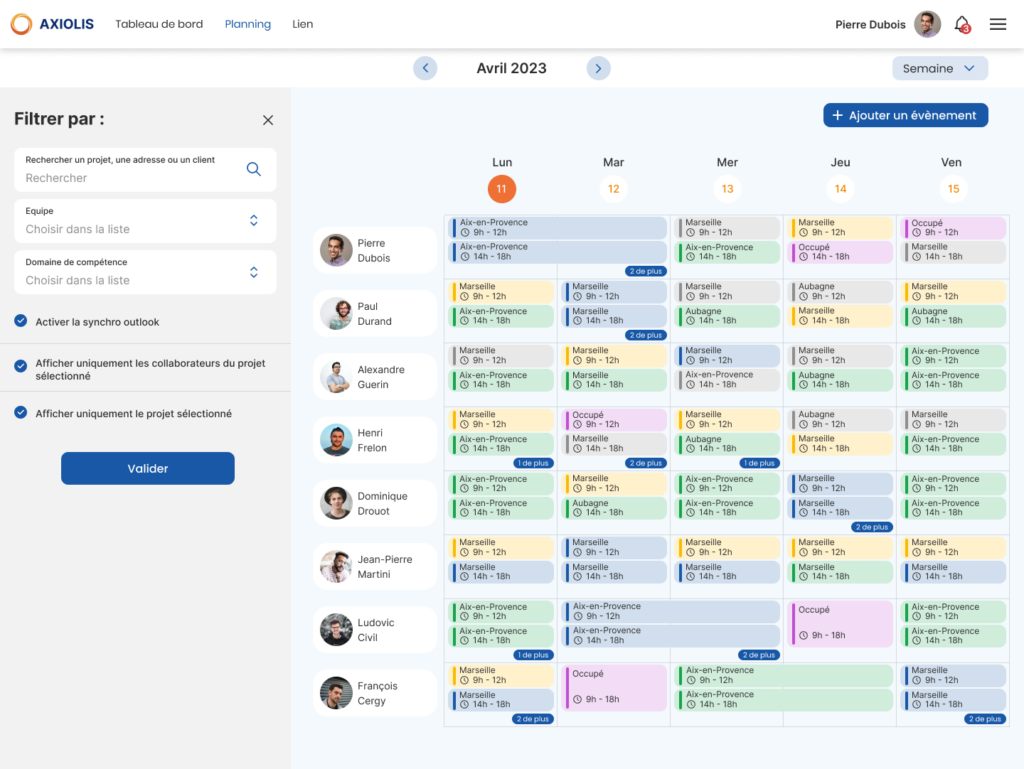Expand Henri Frelon Wednesday '1 de plus'
Screen dimensions: 1024x769
pyautogui.click(x=759, y=463)
